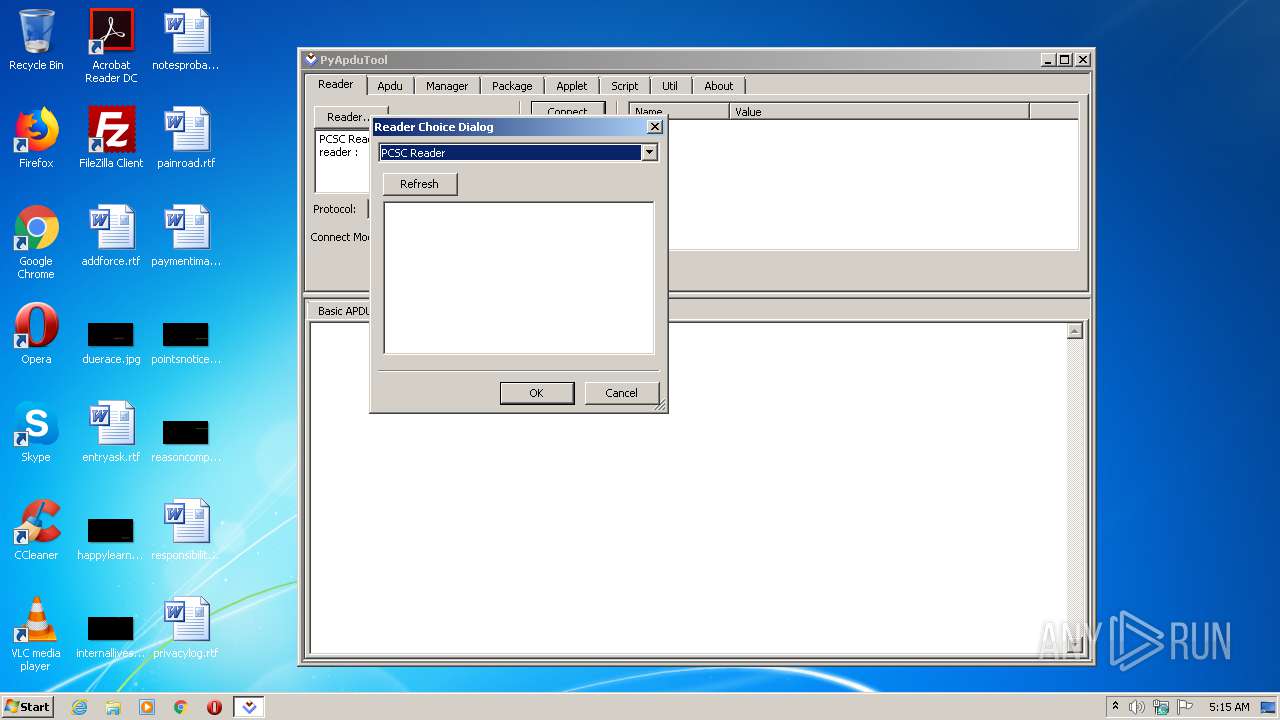1280x720 pixels.
Task: Click Refresh in reader dialog
Action: pyautogui.click(x=420, y=184)
